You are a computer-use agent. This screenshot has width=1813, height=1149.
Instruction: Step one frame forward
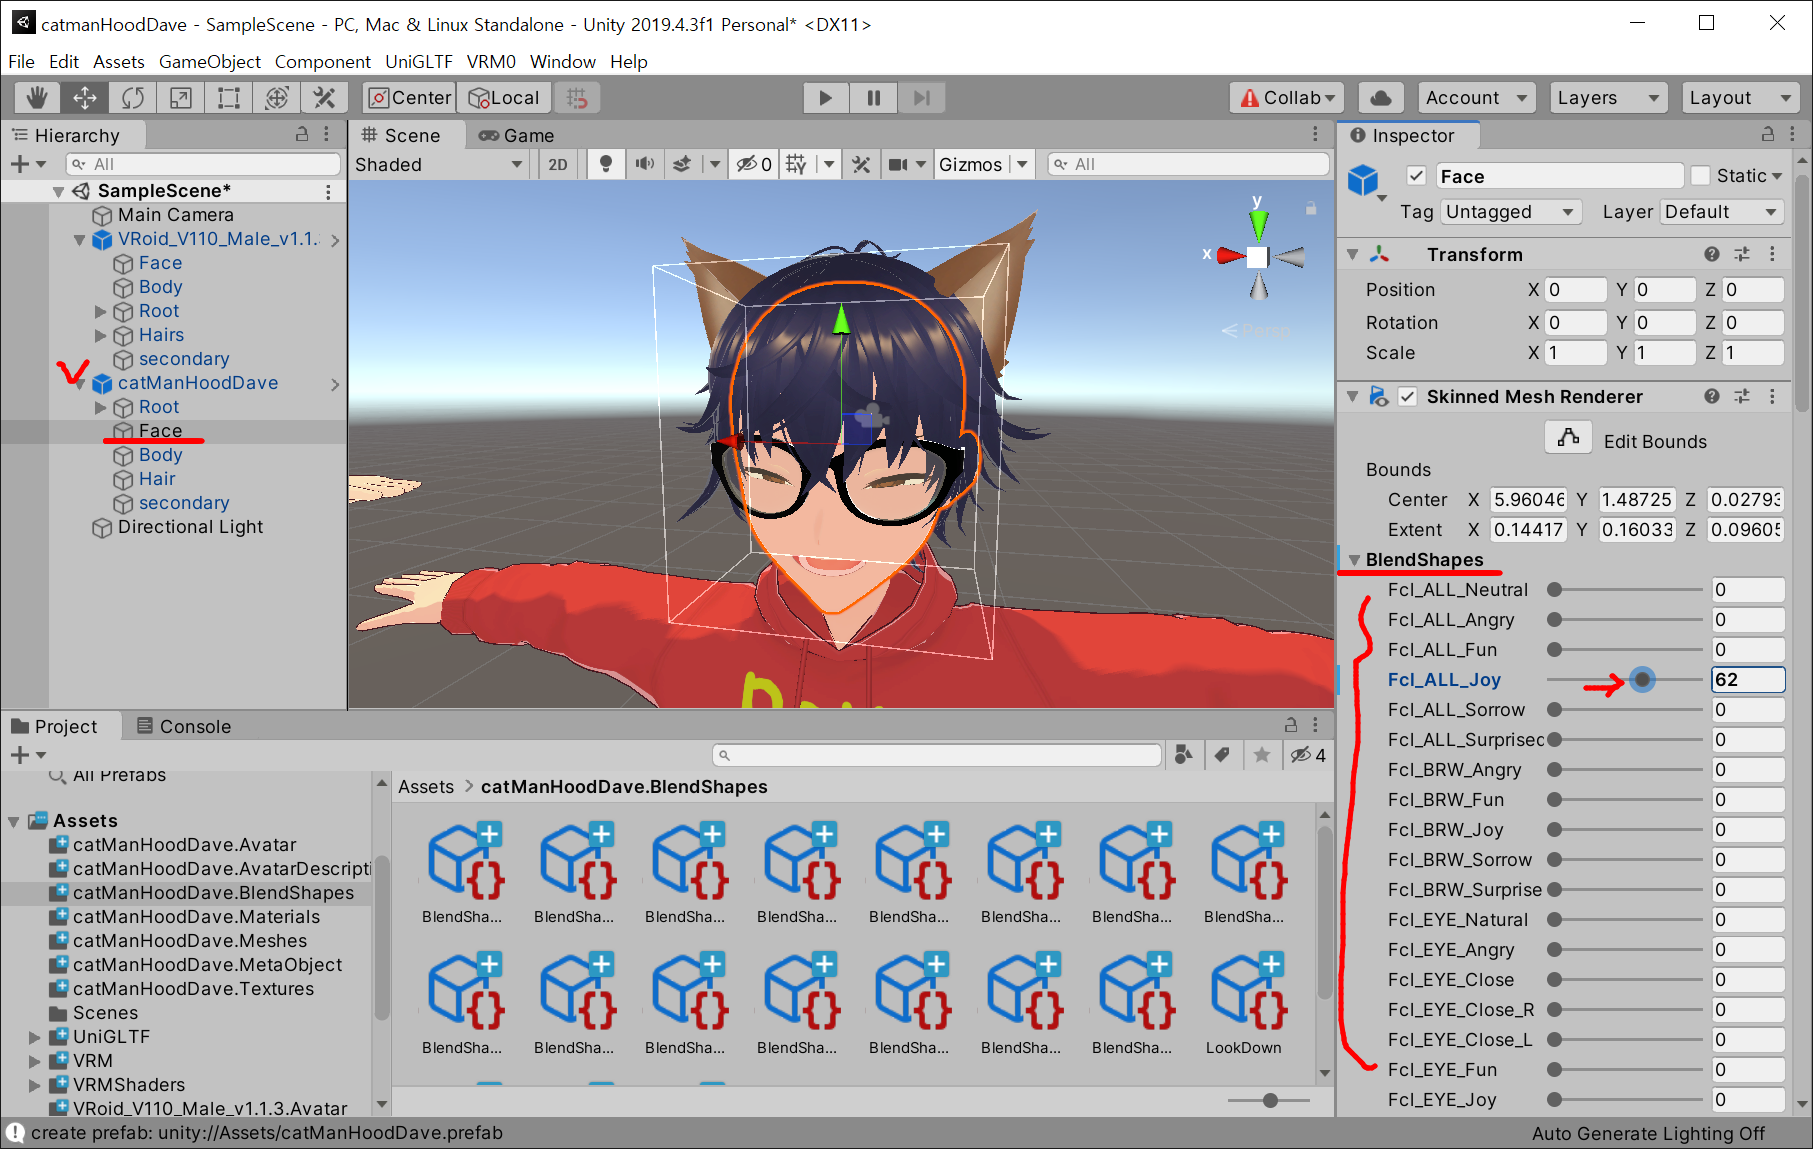tap(921, 98)
